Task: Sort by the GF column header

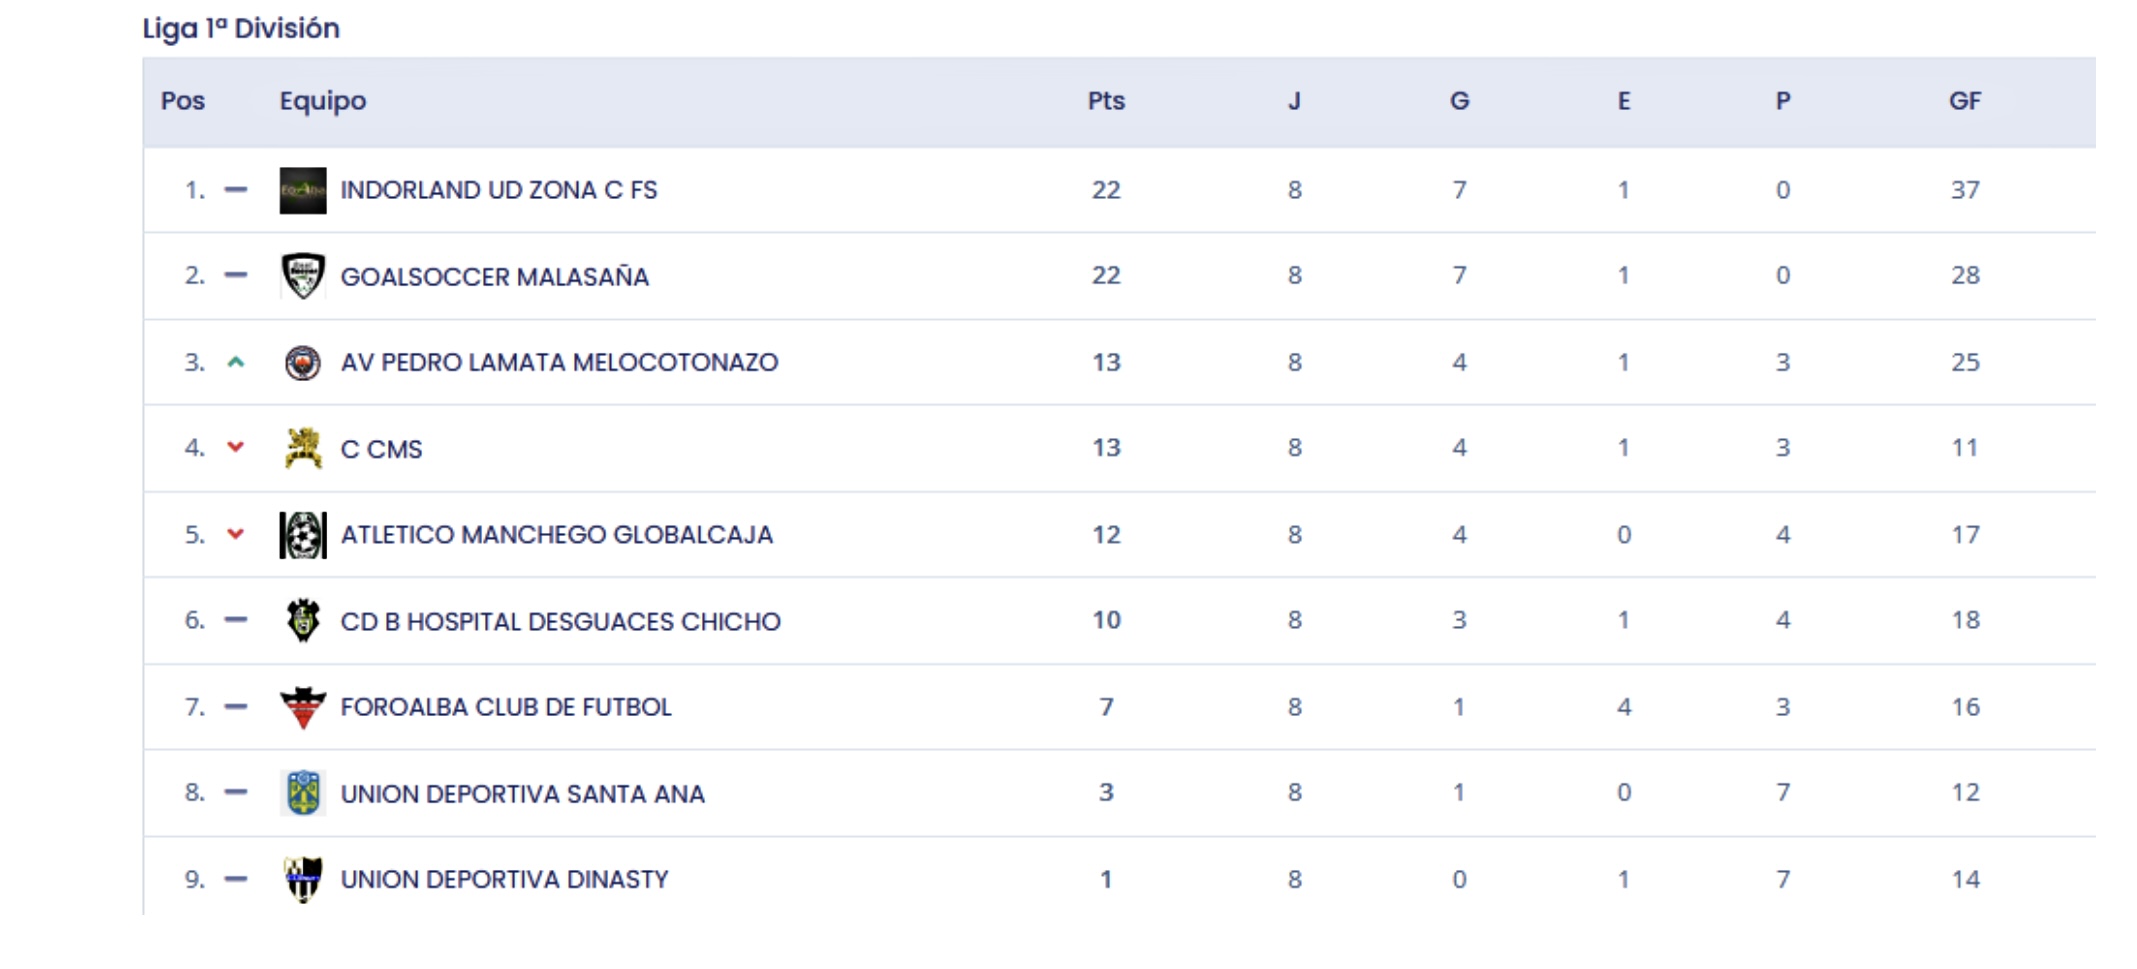Action: (x=1964, y=101)
